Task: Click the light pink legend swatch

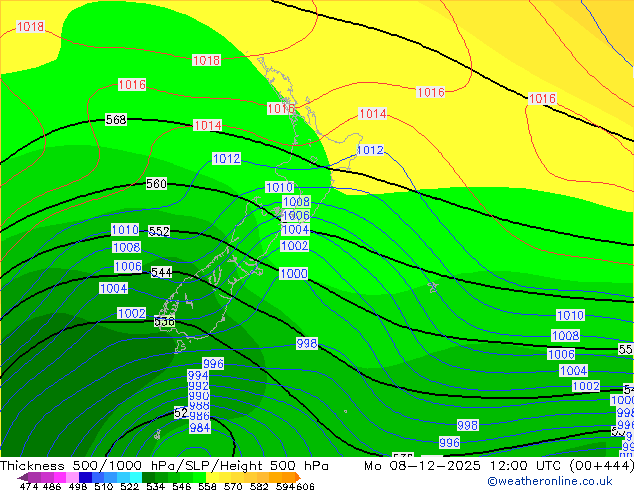Action: coord(71,477)
